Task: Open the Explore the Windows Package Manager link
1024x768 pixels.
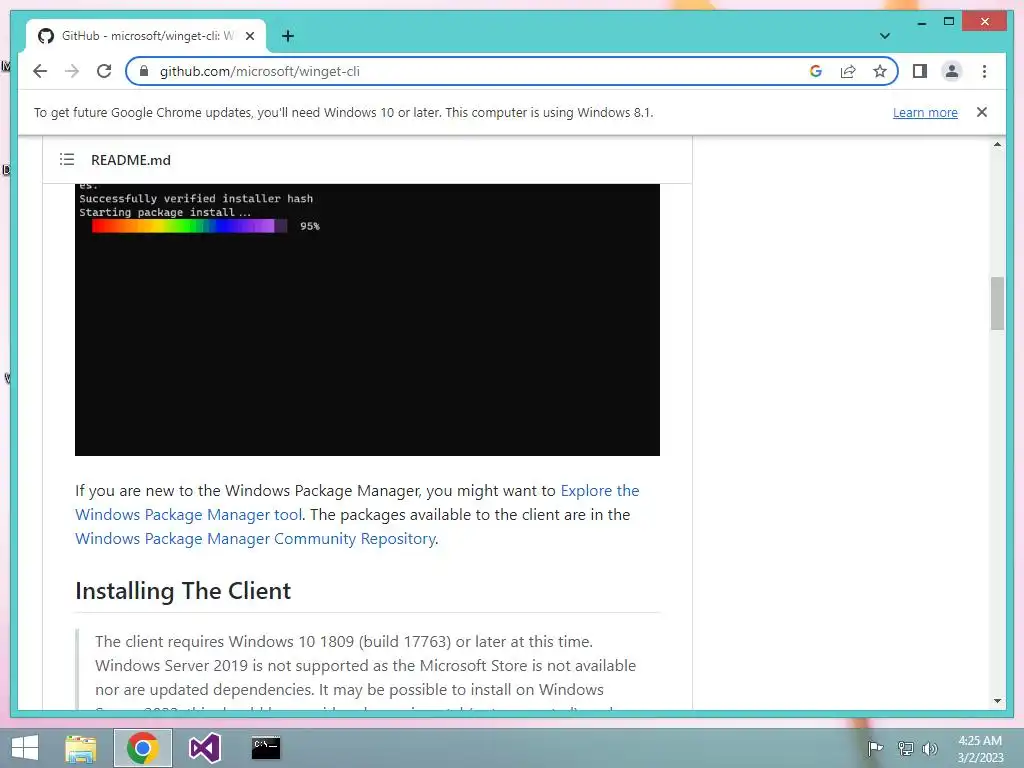Action: 357,502
